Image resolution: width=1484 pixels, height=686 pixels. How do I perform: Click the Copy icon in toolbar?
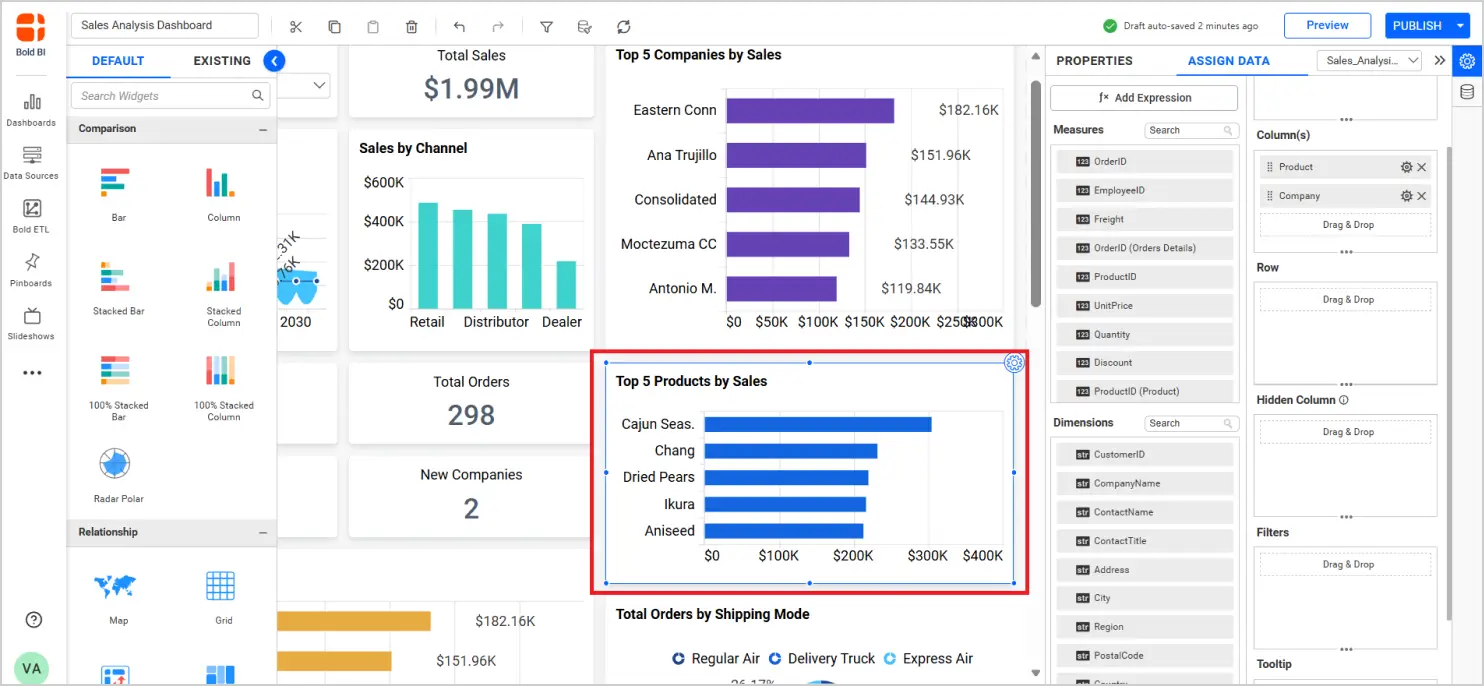tap(334, 27)
